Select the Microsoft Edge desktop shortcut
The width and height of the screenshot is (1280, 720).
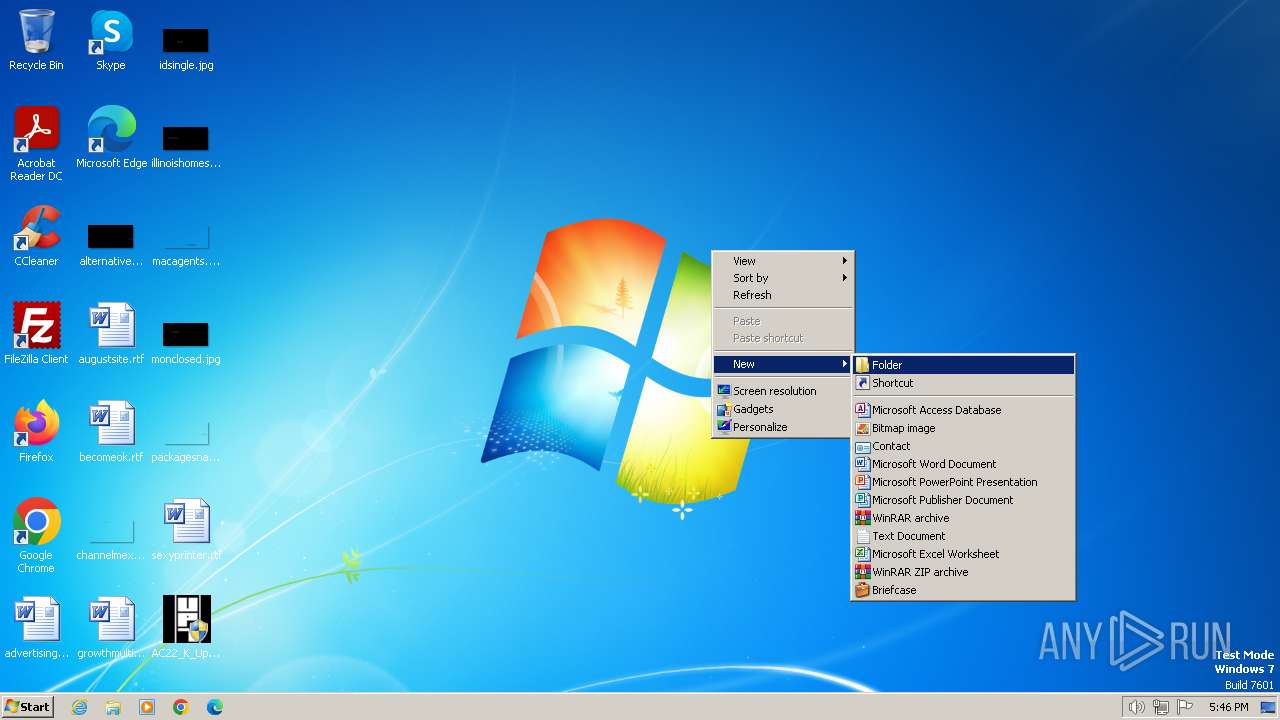(x=111, y=138)
